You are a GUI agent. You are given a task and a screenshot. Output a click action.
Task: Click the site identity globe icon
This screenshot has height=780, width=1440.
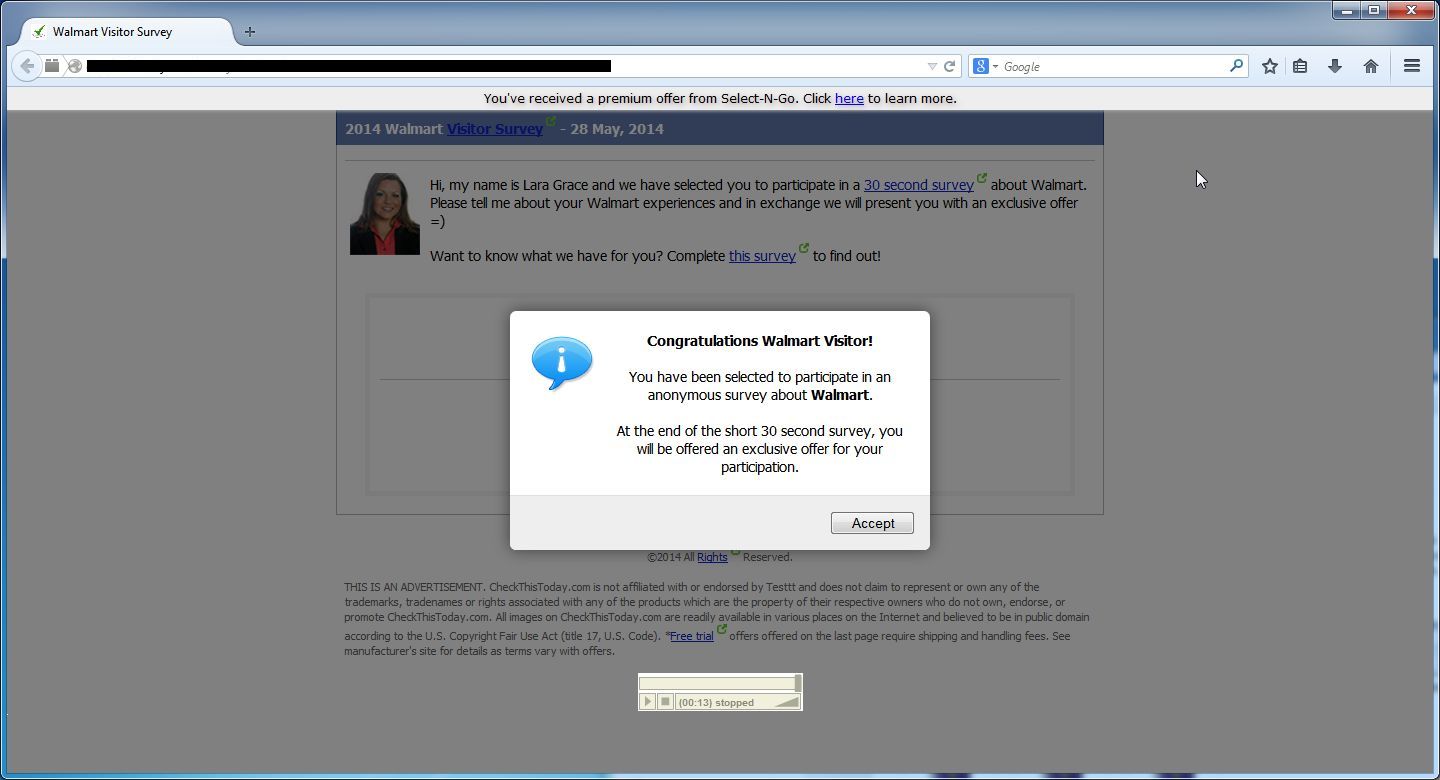[x=74, y=66]
